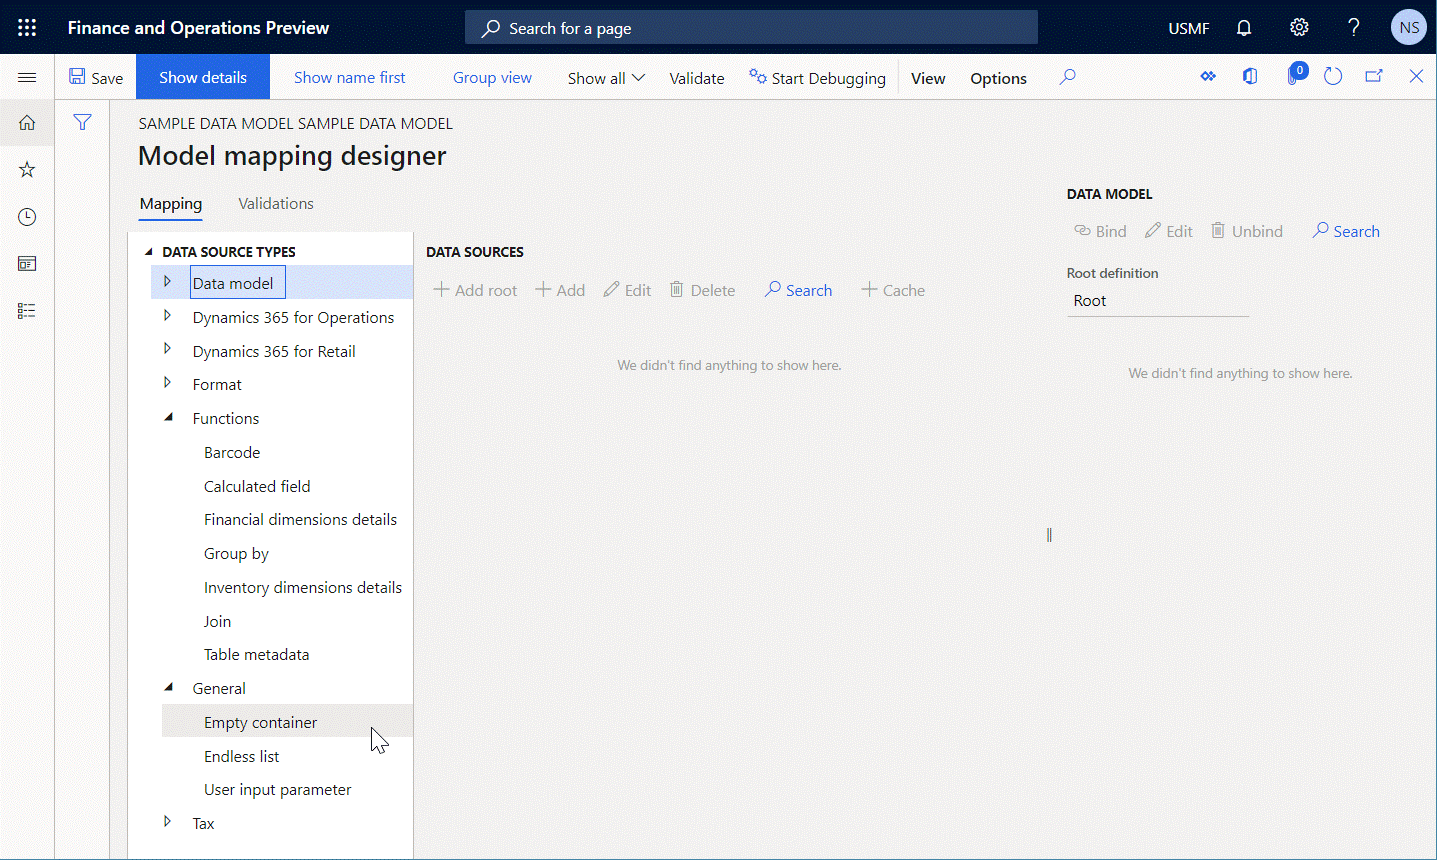The image size is (1437, 860).
Task: Toggle Group view on
Action: pos(491,77)
